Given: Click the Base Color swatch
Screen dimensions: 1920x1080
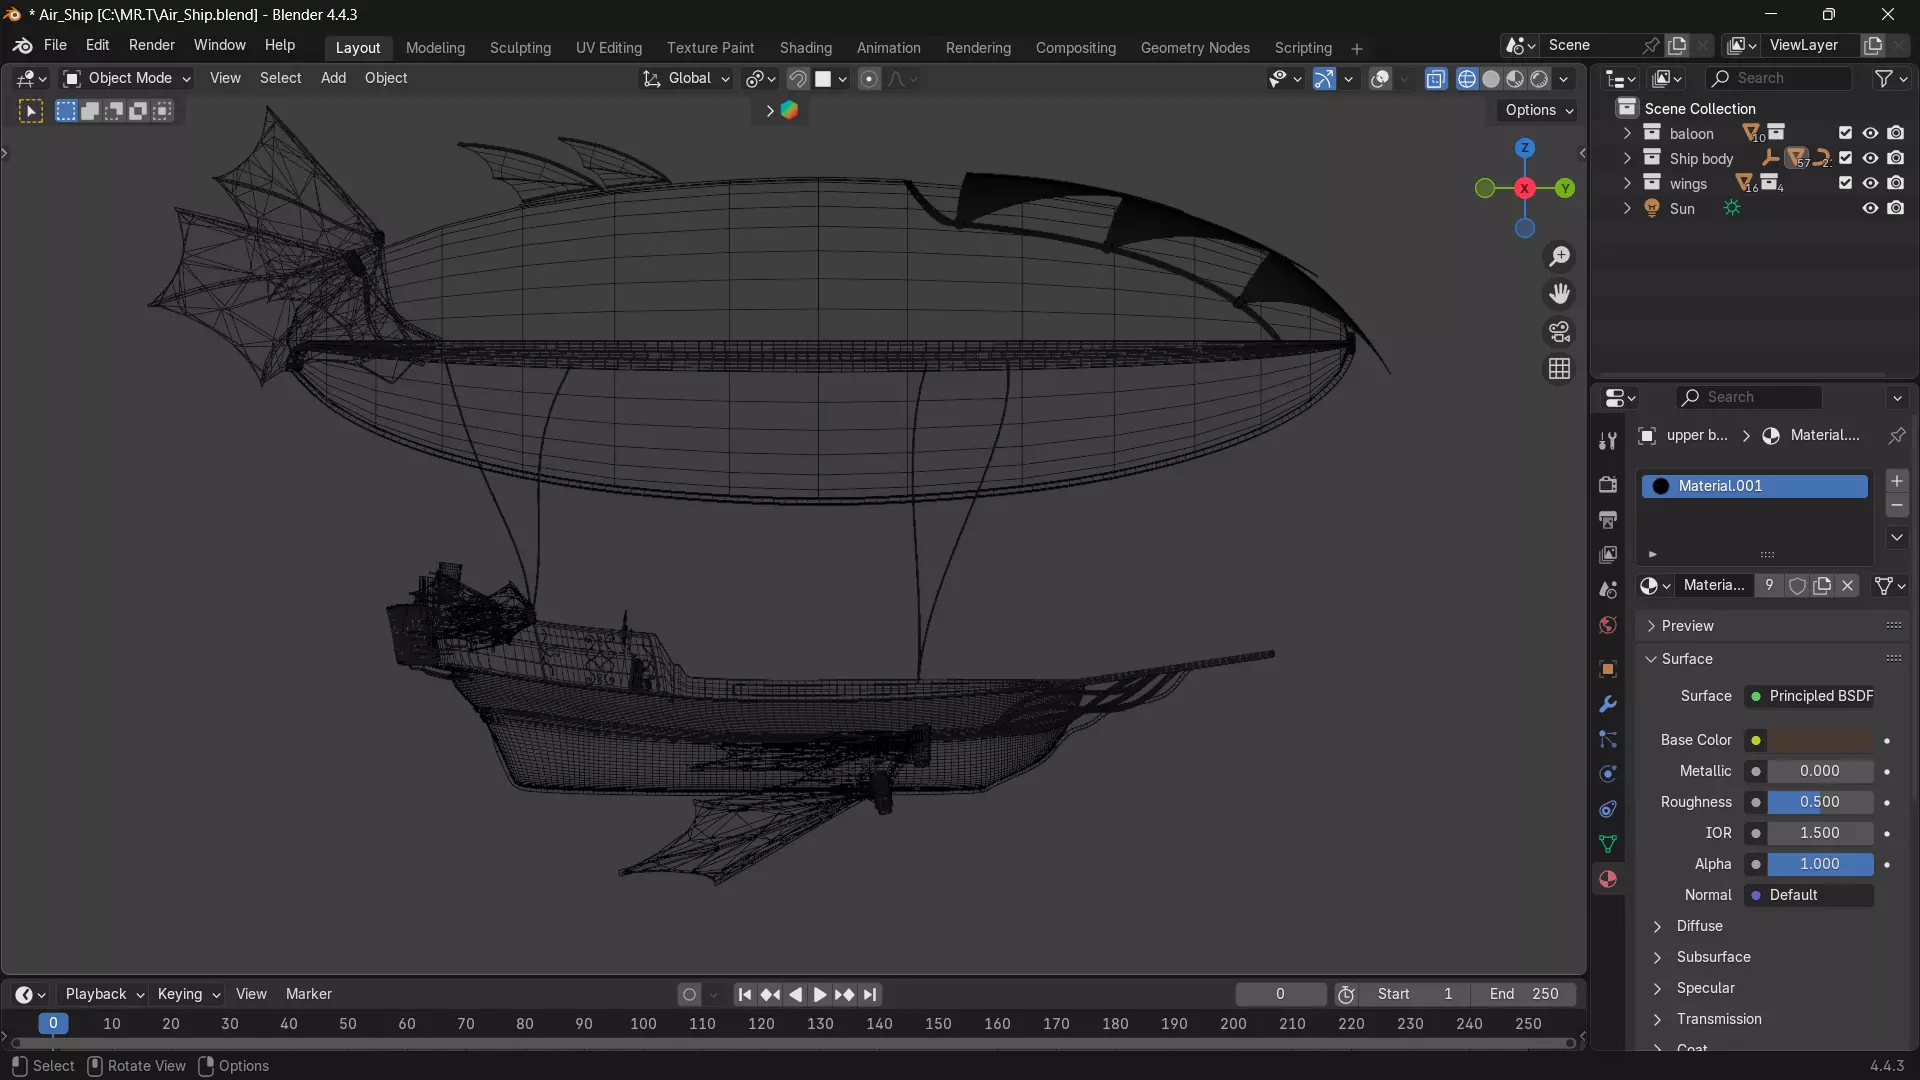Looking at the screenshot, I should tap(1820, 740).
